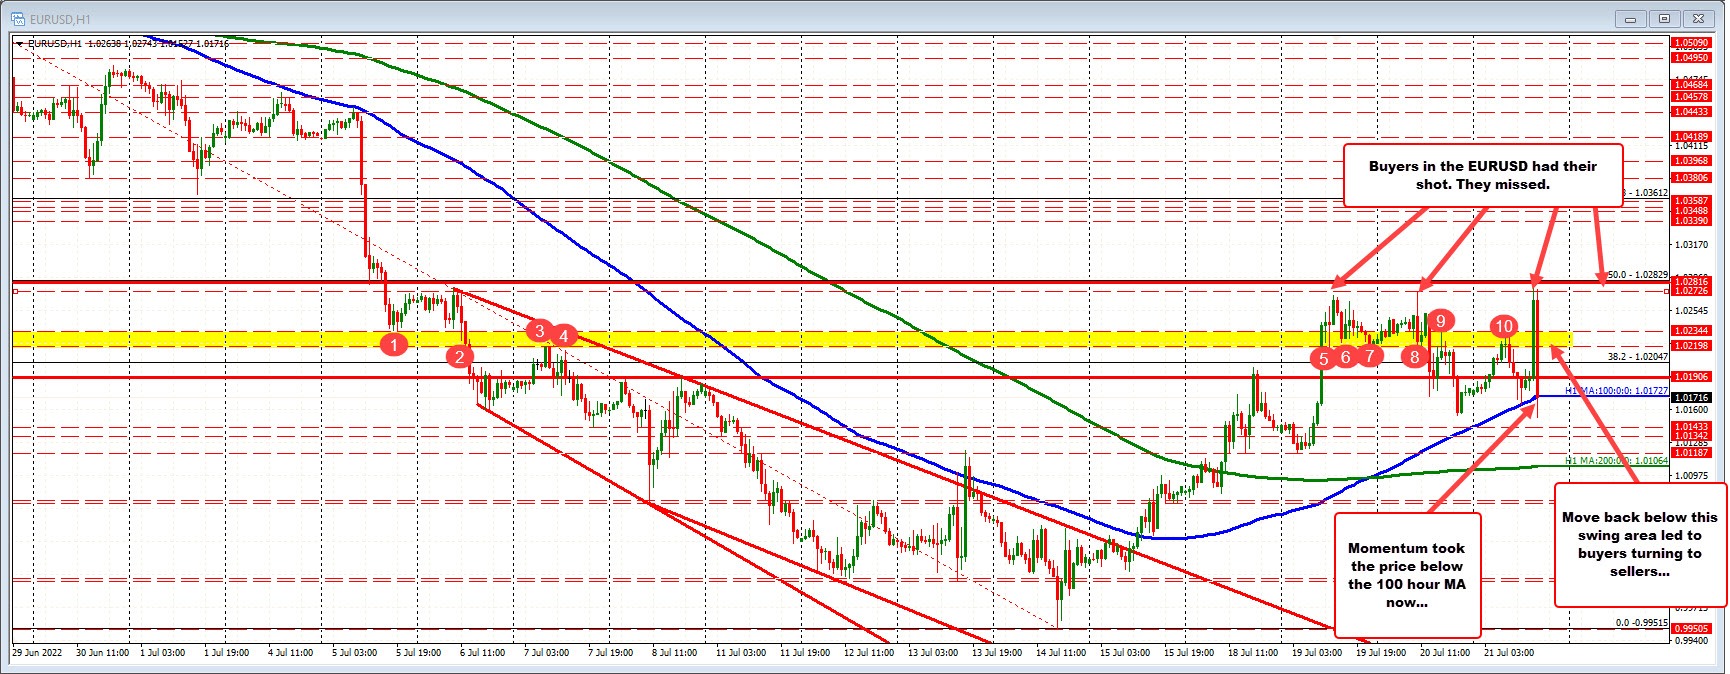The image size is (1730, 674).
Task: Click the '19 Jul 19:00' time axis label
Action: [x=1380, y=652]
